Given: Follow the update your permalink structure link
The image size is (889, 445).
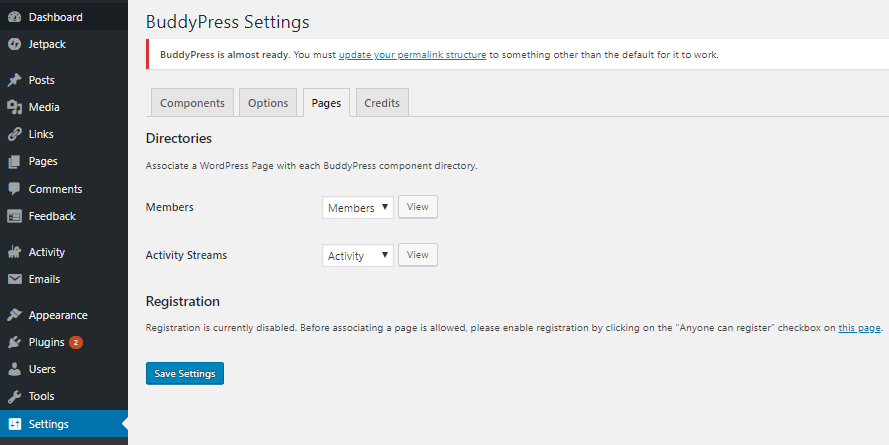Looking at the screenshot, I should 412,55.
